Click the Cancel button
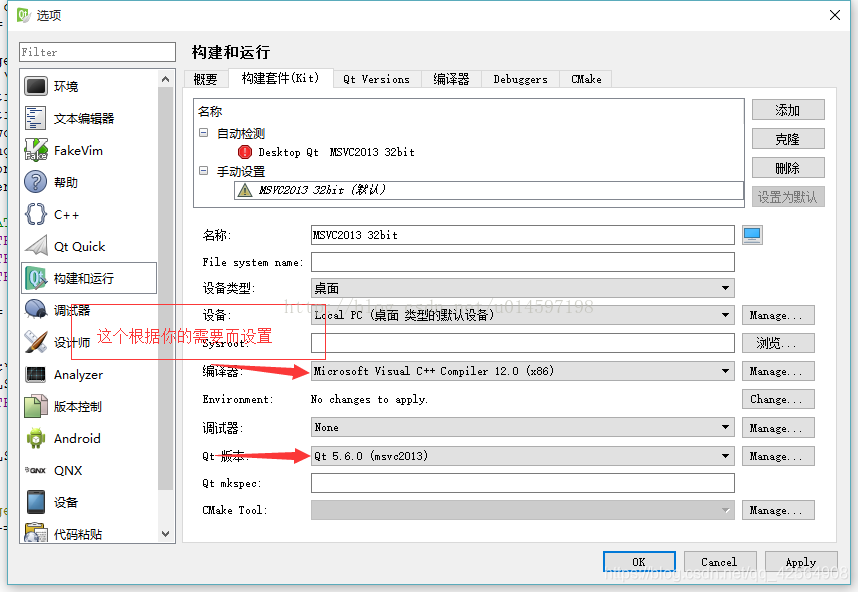858x592 pixels. (x=720, y=562)
